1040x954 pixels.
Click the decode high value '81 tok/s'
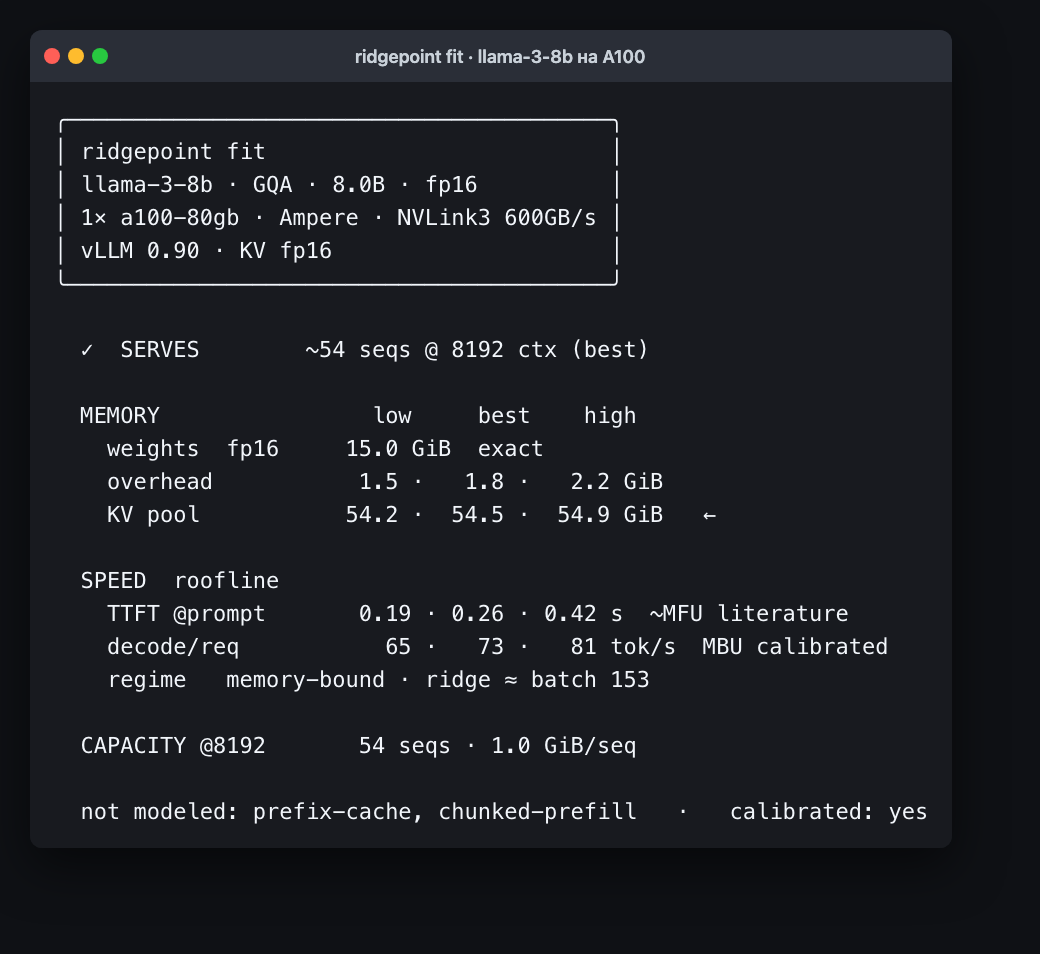coord(623,647)
